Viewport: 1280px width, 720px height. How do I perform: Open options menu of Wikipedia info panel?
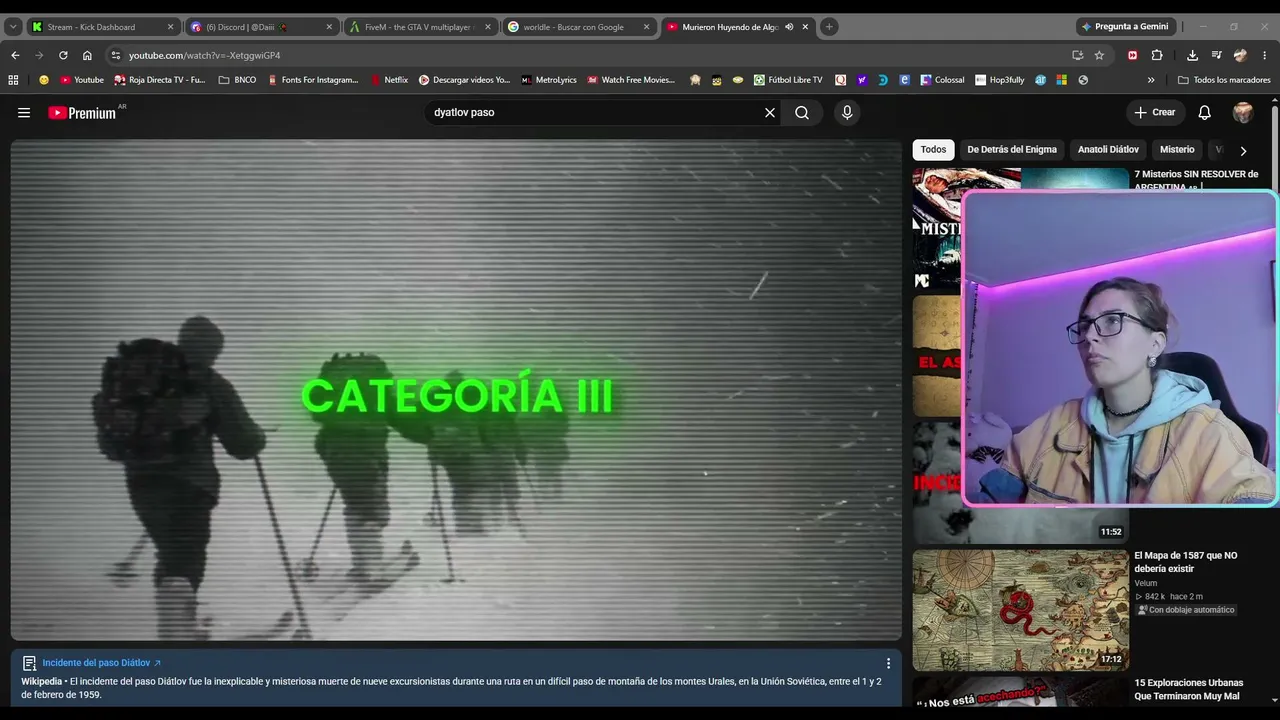coord(888,663)
